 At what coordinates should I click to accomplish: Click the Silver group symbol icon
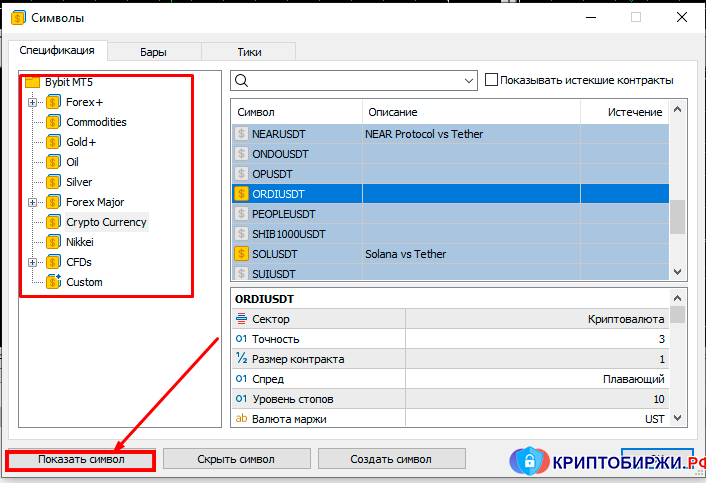pos(53,182)
